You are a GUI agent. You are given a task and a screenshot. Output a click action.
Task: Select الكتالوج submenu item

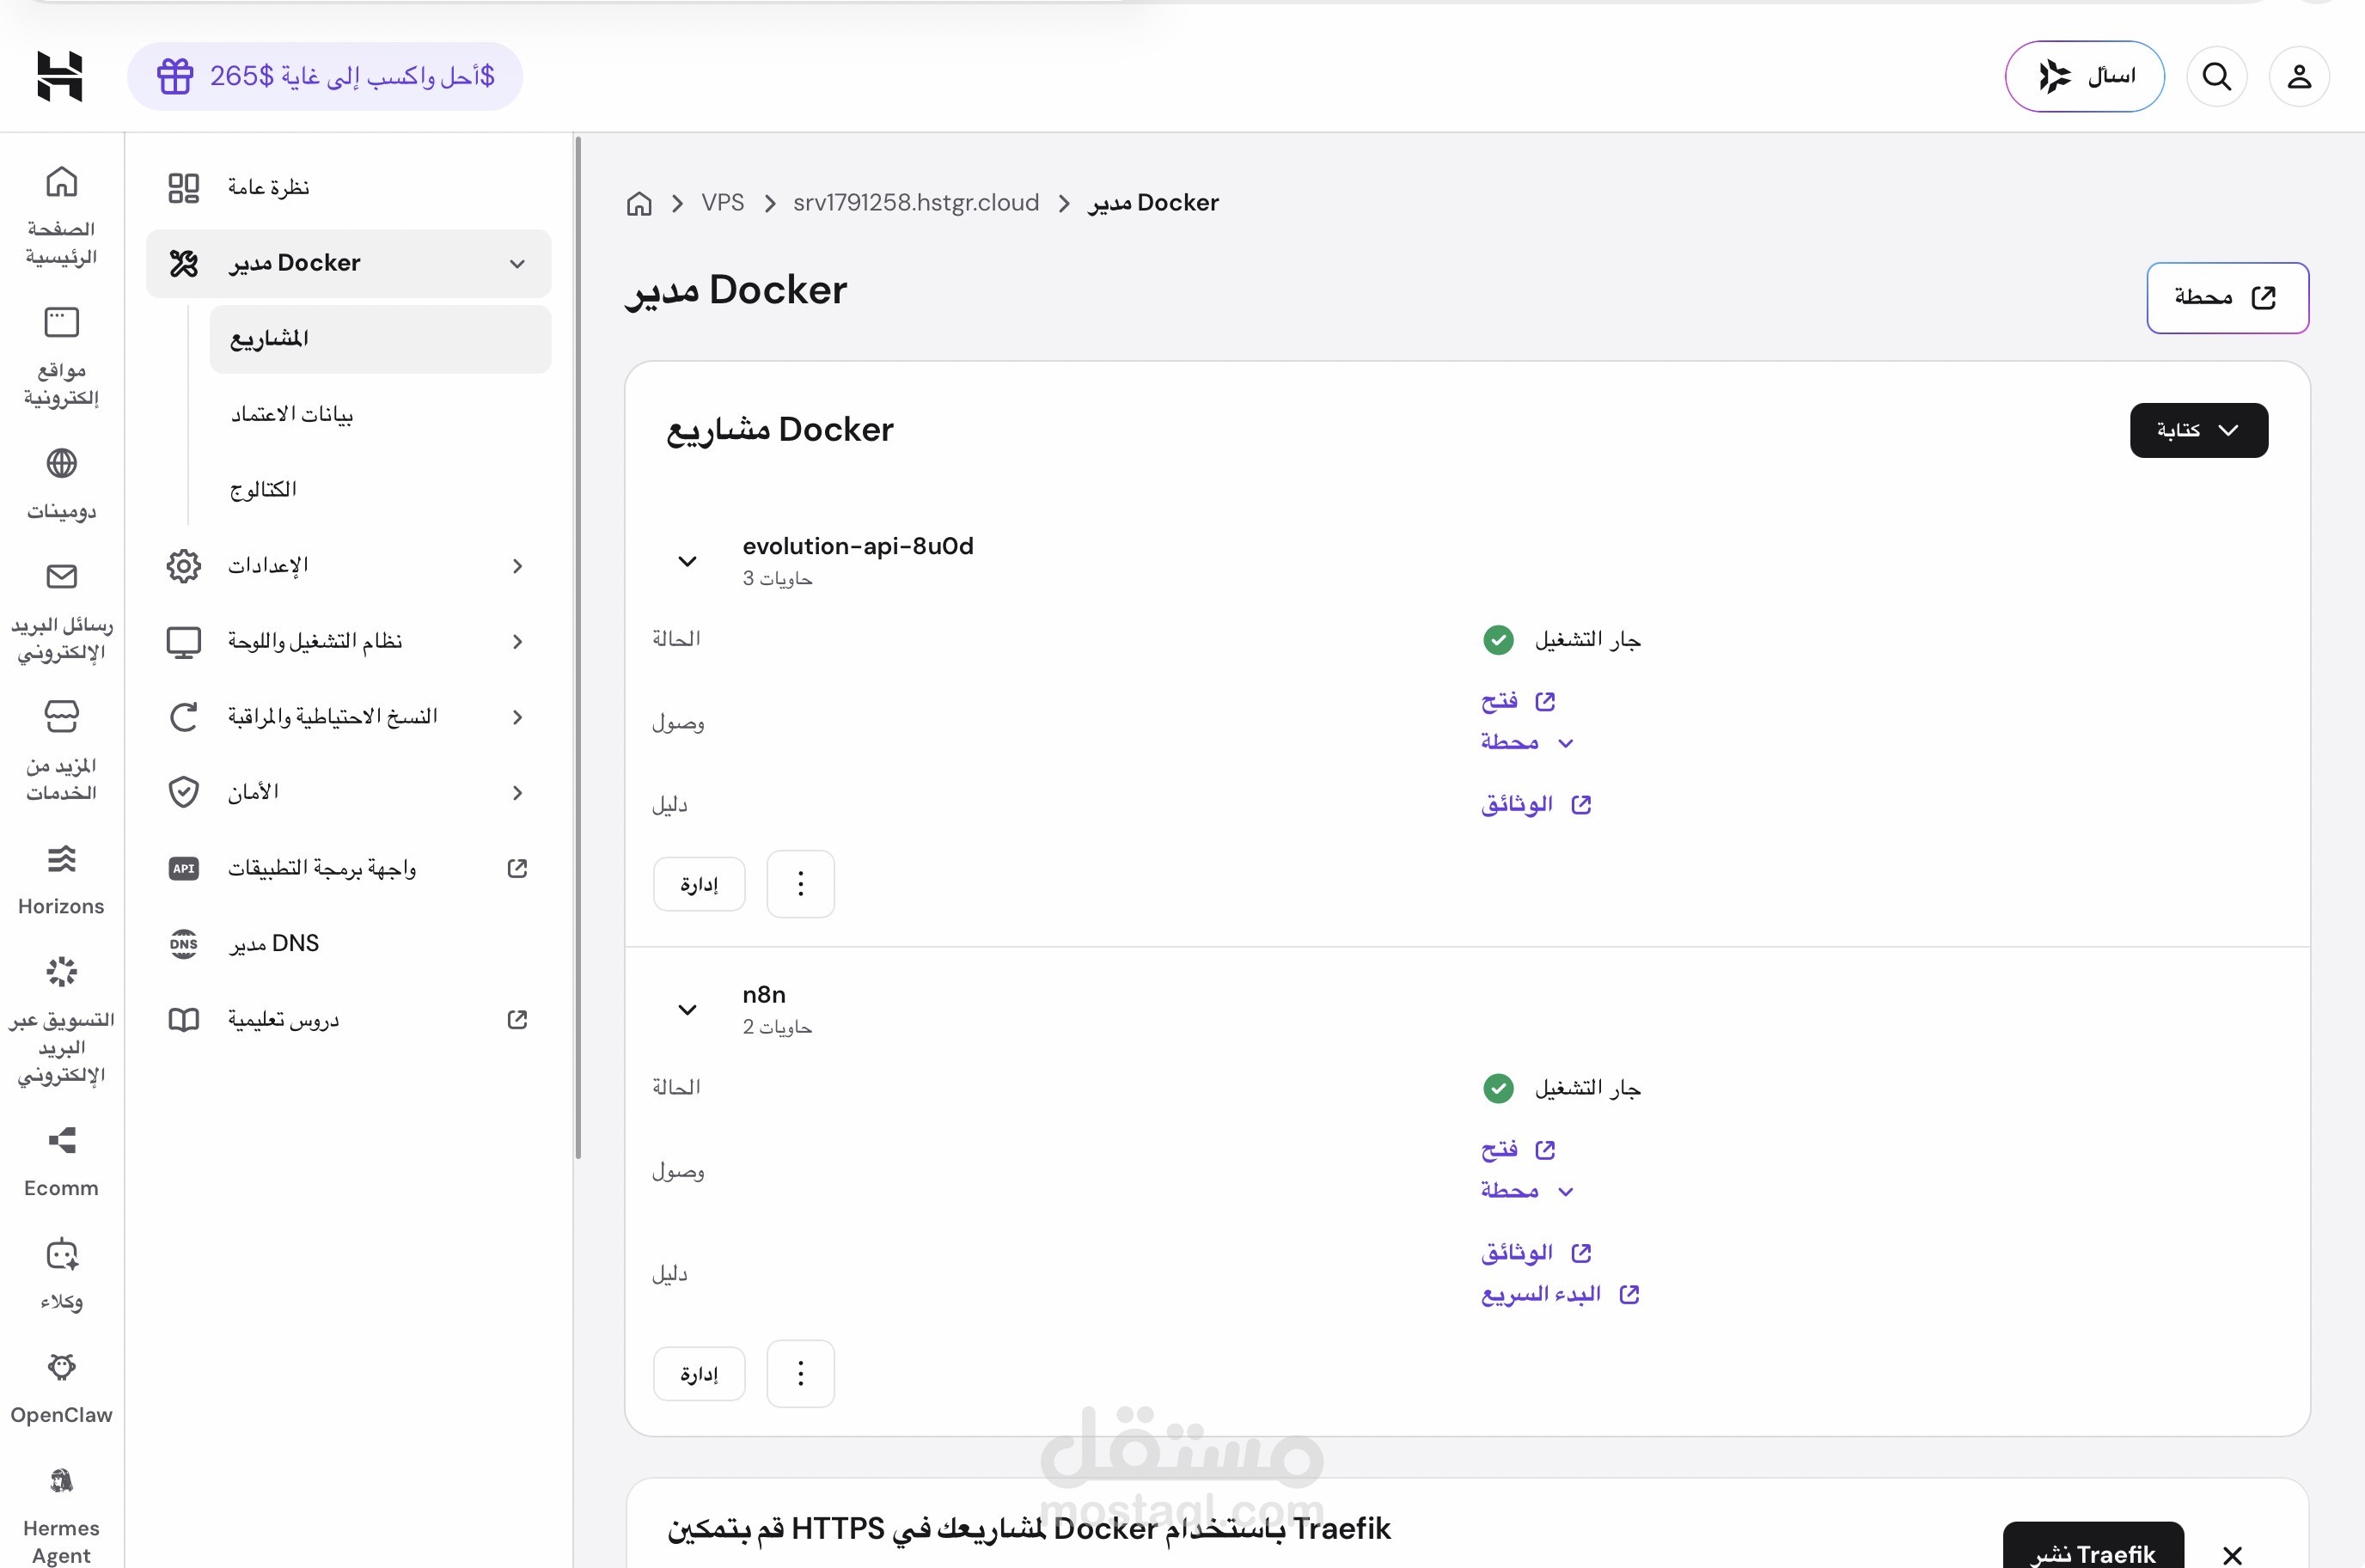click(380, 489)
